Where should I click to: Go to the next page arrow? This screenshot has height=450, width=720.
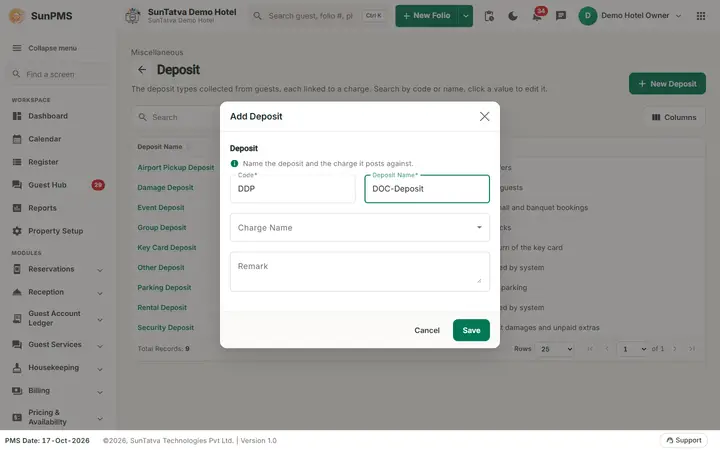point(675,349)
